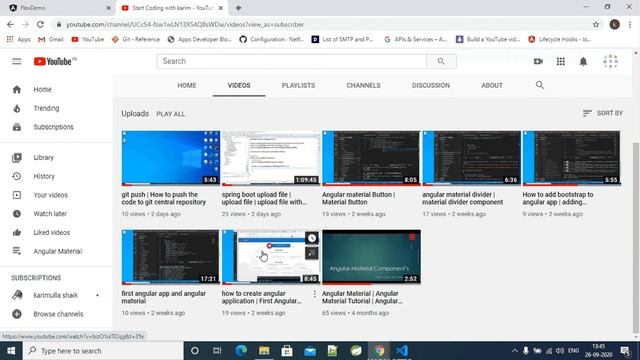Open the angular material divider thumbnail
This screenshot has height=360, width=640.
point(471,158)
